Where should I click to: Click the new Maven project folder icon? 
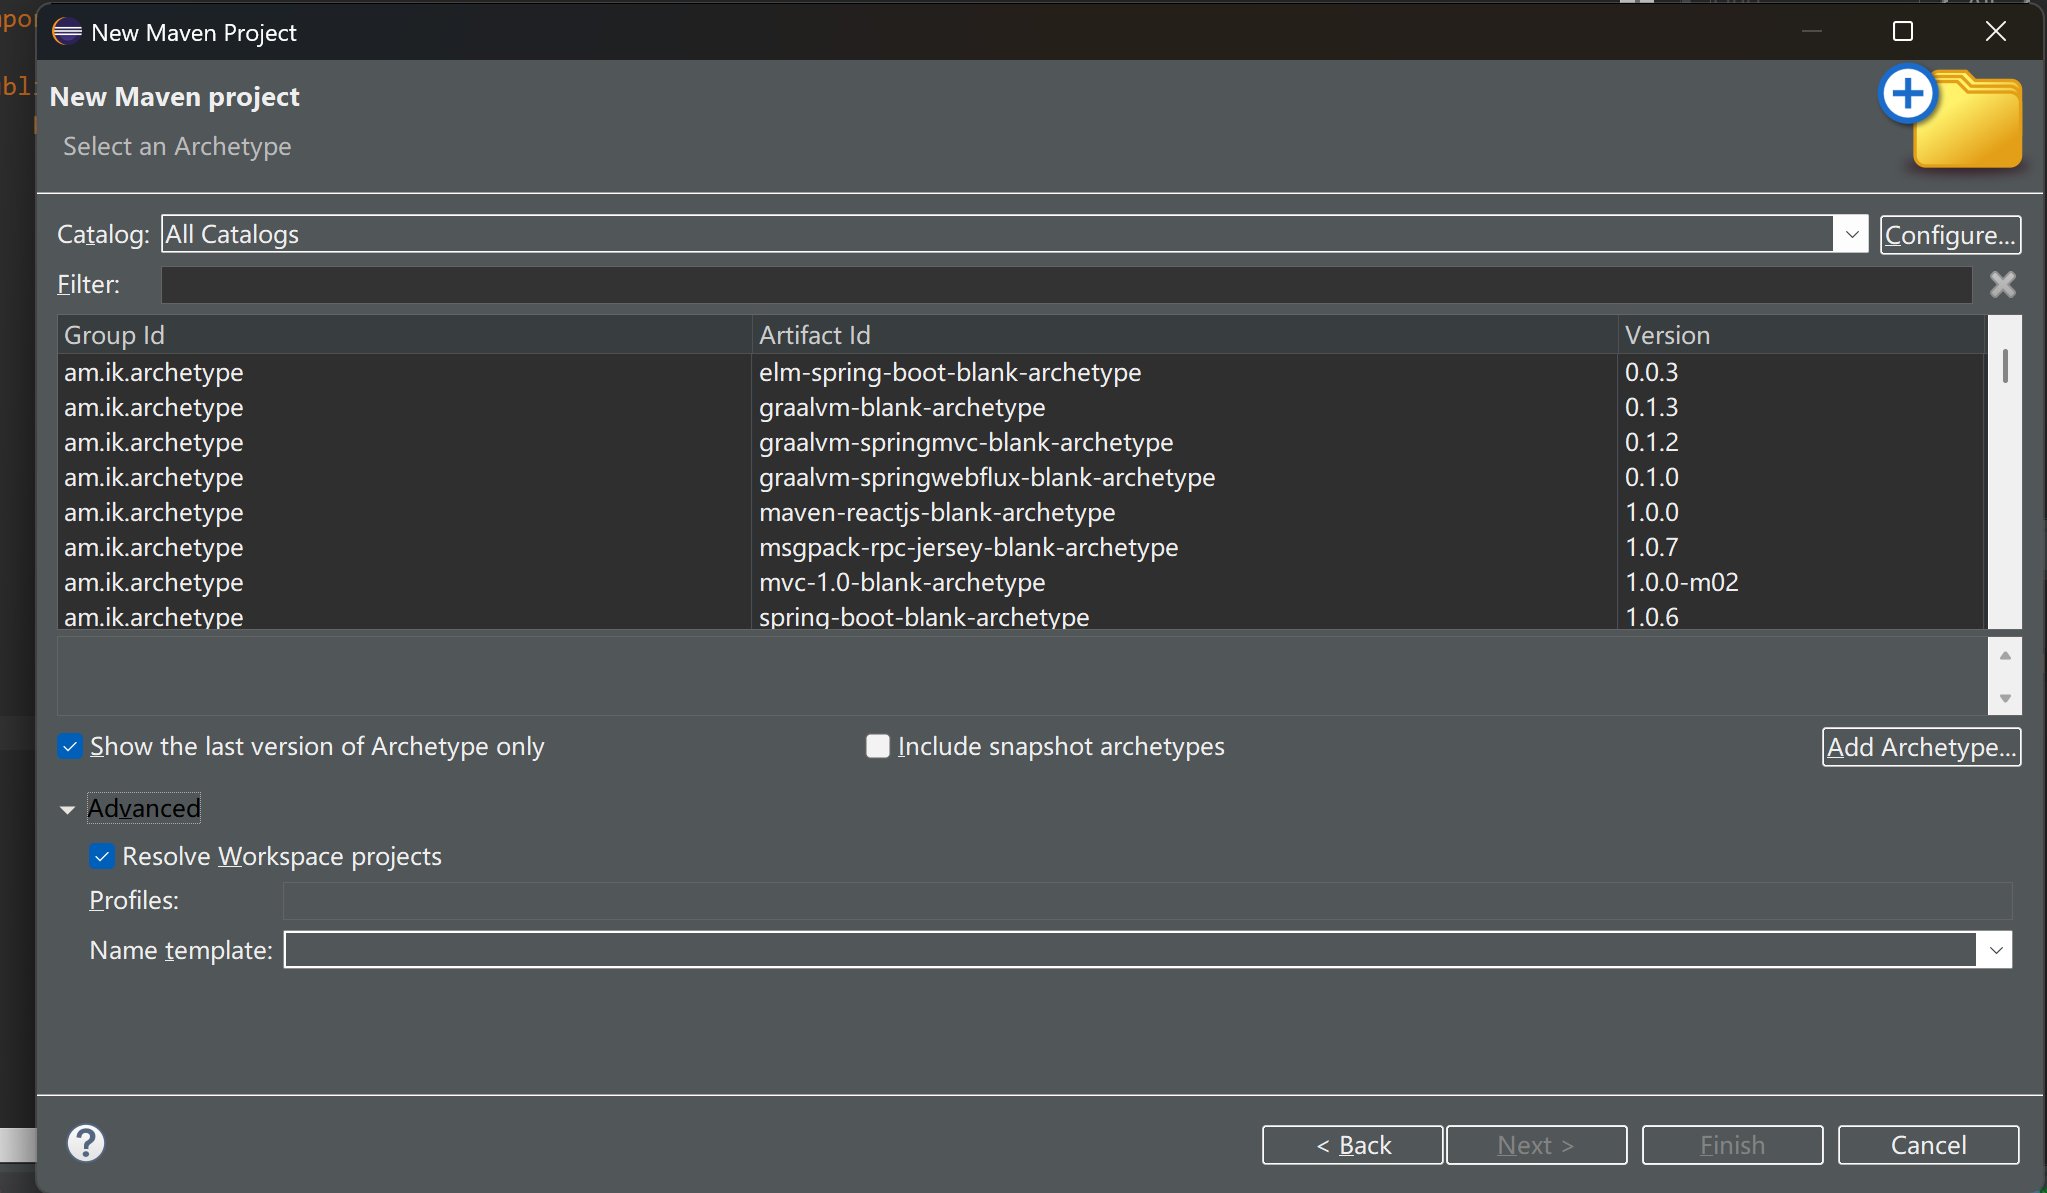coord(1951,119)
